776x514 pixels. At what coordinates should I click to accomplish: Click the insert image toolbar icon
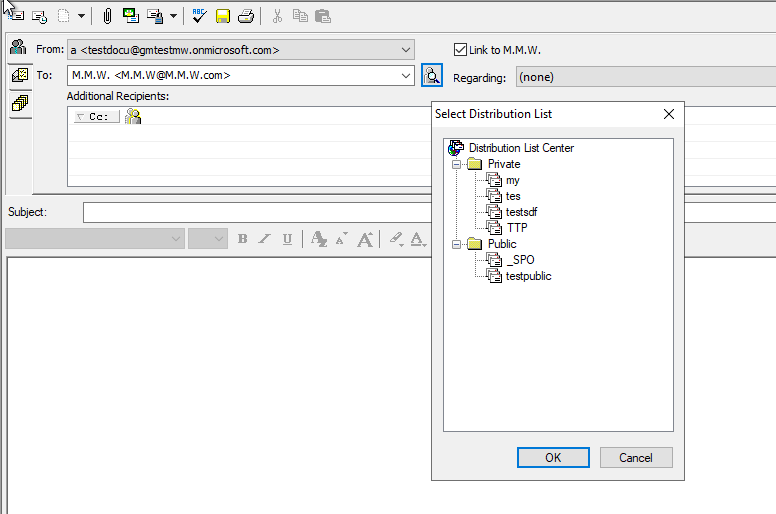point(131,16)
